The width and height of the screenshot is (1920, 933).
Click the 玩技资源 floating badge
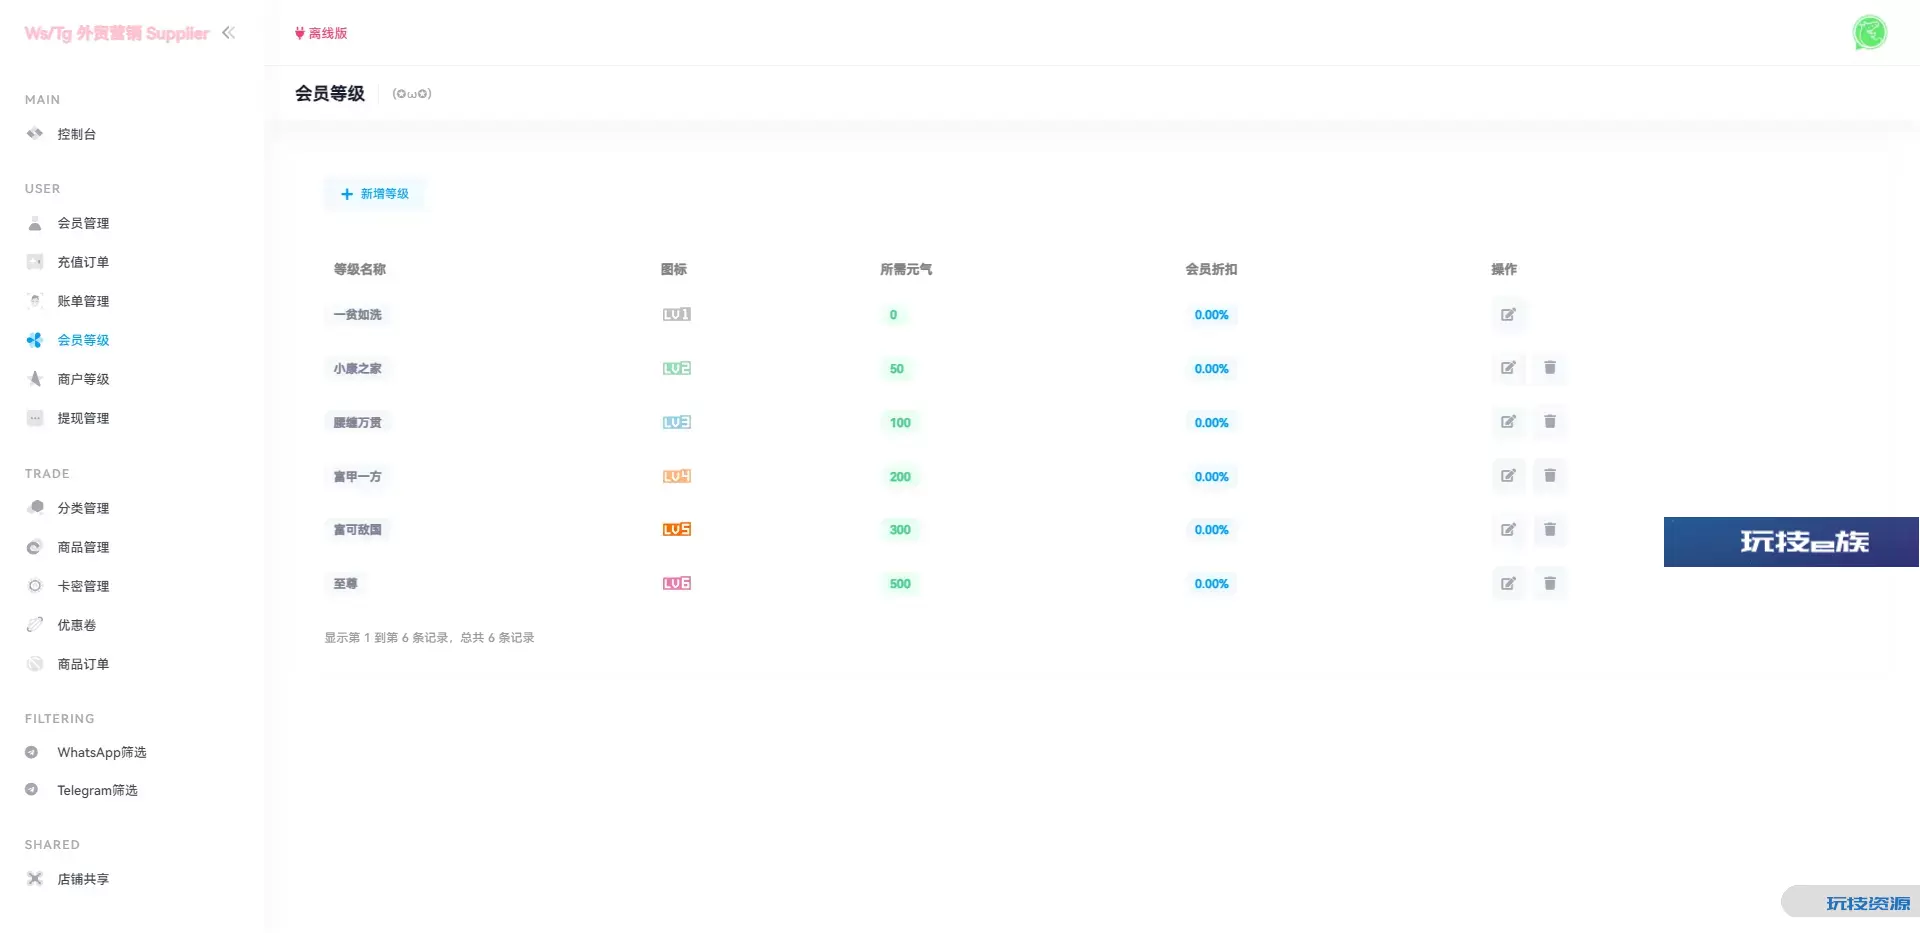pyautogui.click(x=1851, y=902)
